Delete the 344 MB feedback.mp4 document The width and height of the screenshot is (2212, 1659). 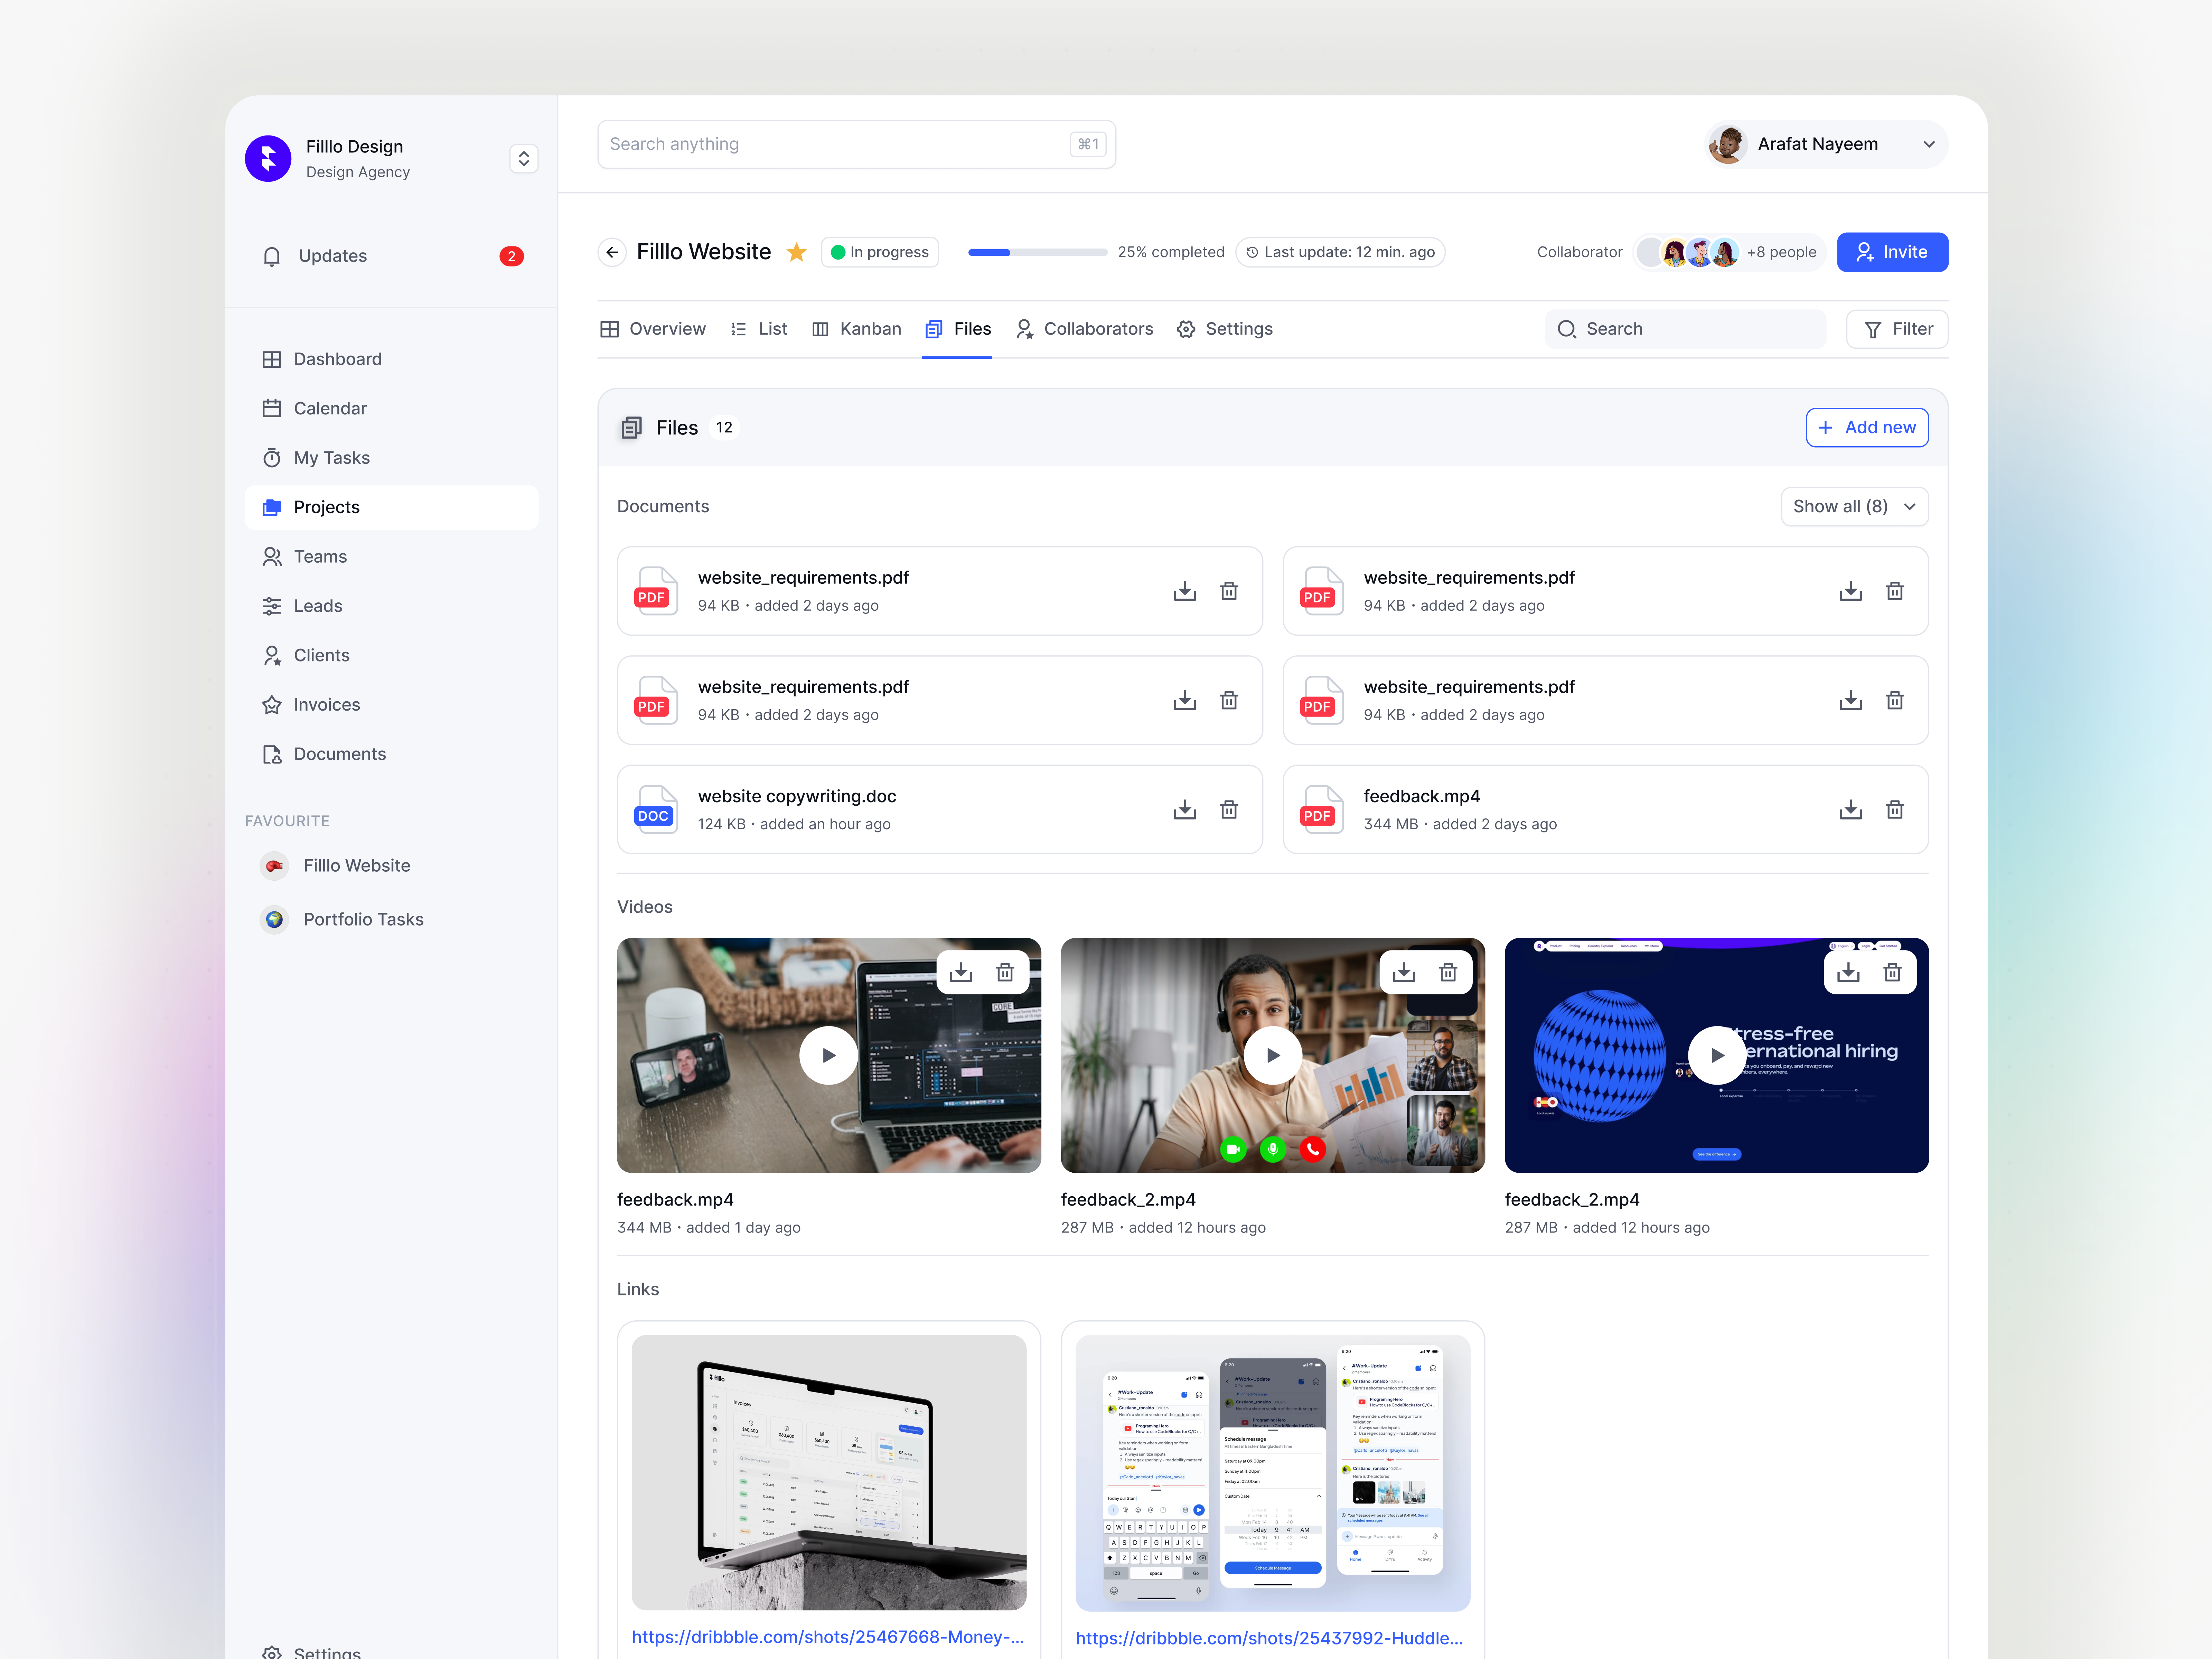1895,809
